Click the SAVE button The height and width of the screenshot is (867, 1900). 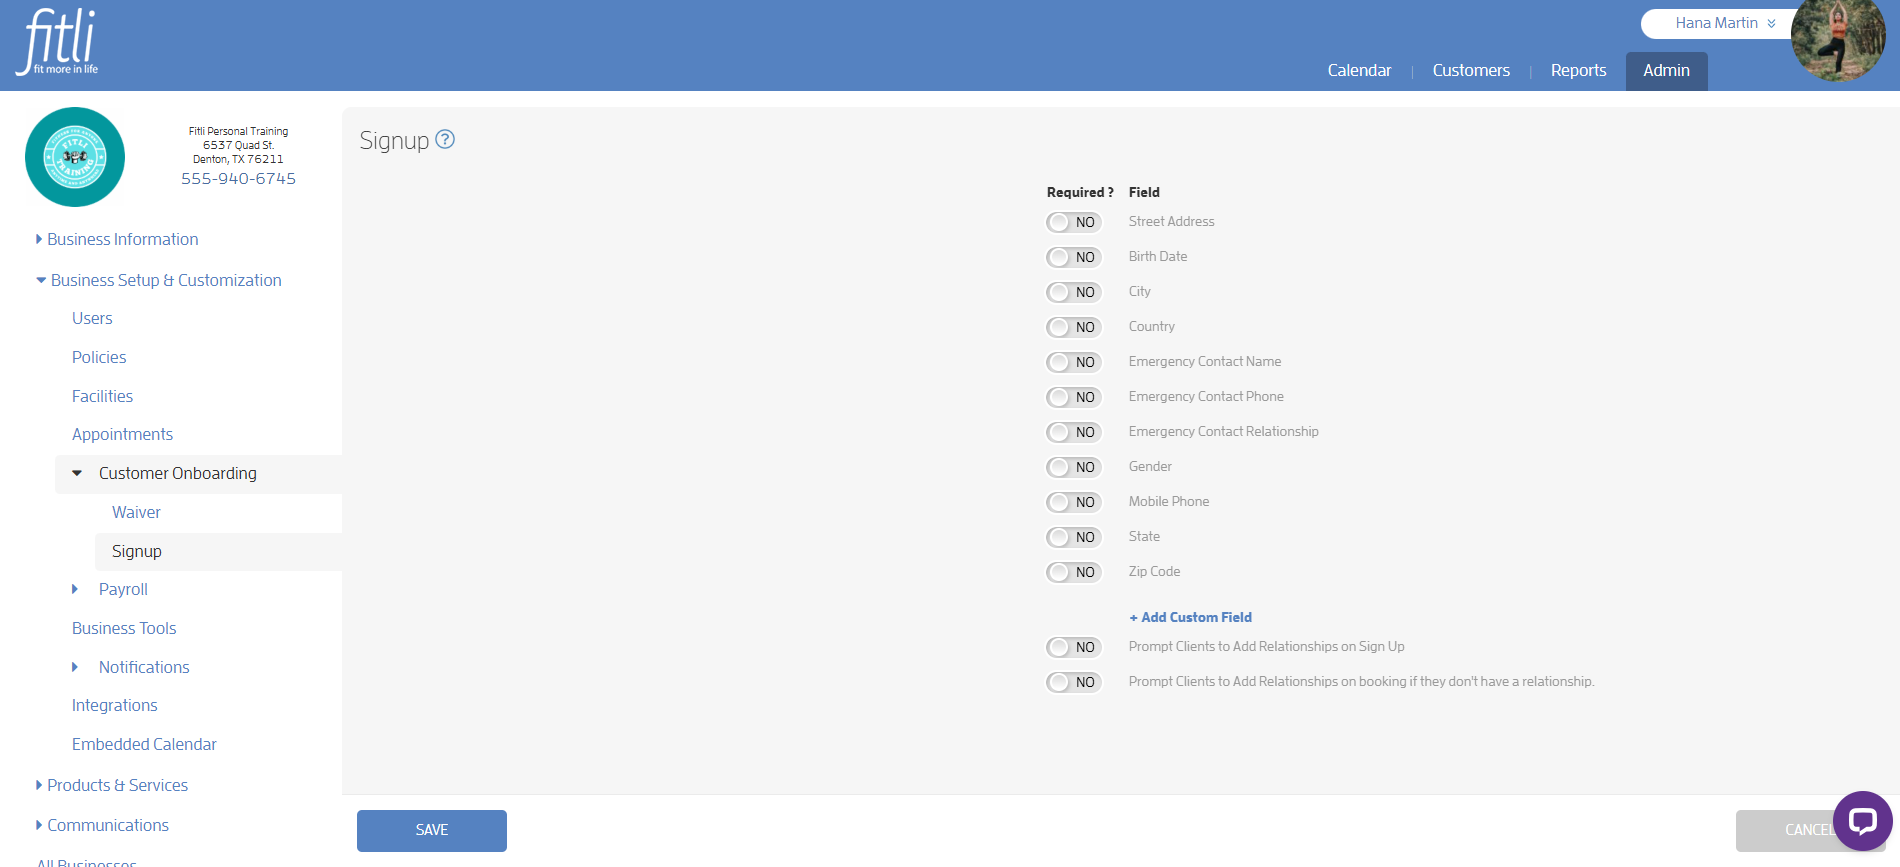[432, 830]
